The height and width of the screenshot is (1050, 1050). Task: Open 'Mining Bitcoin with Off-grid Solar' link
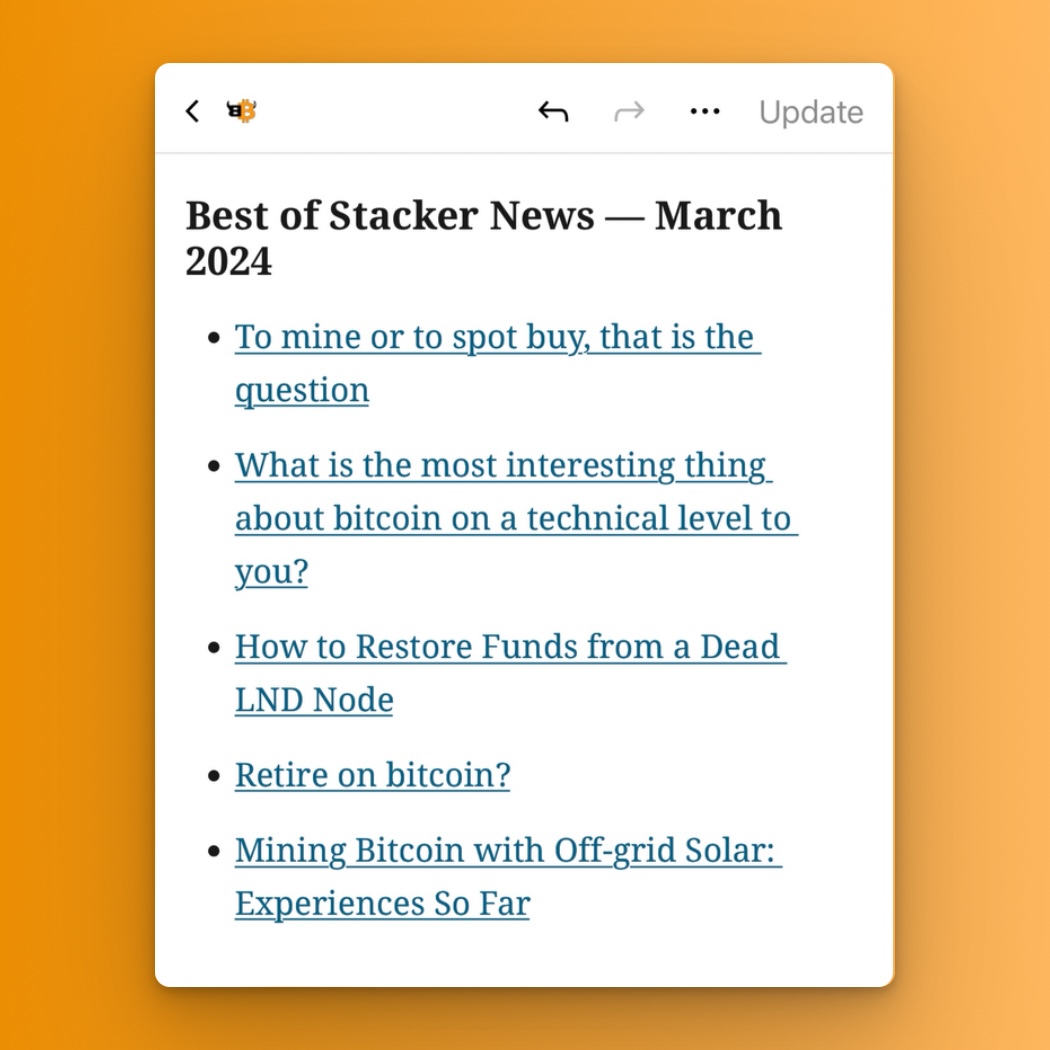click(508, 877)
